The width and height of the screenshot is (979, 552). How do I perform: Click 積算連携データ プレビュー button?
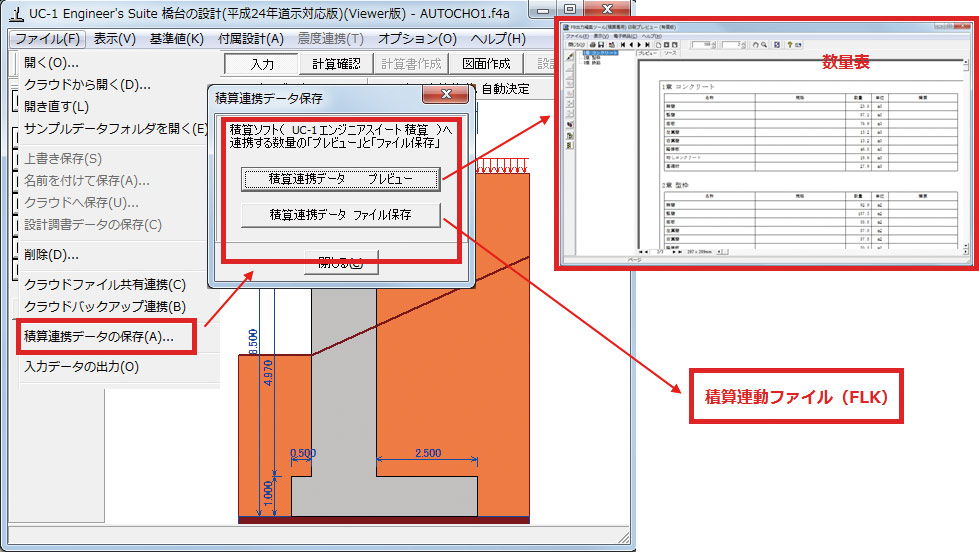click(x=341, y=179)
